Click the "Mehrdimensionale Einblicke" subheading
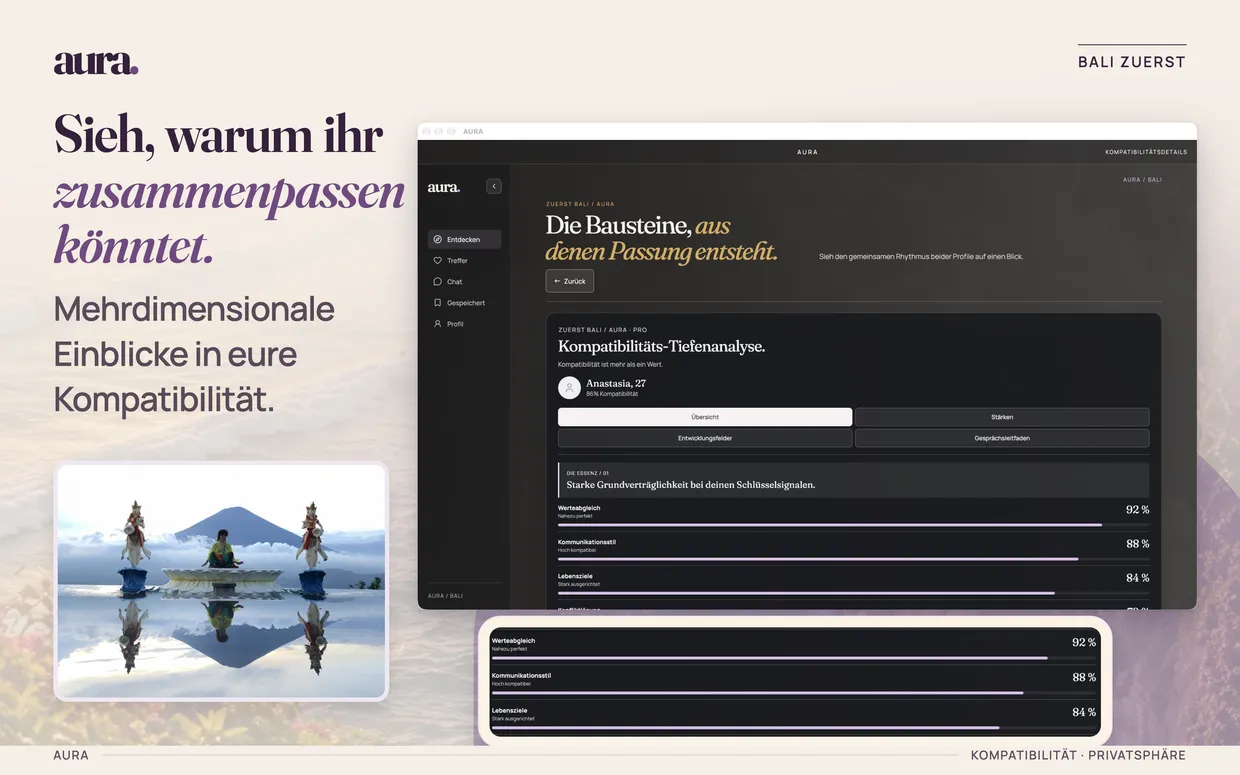 coord(194,354)
